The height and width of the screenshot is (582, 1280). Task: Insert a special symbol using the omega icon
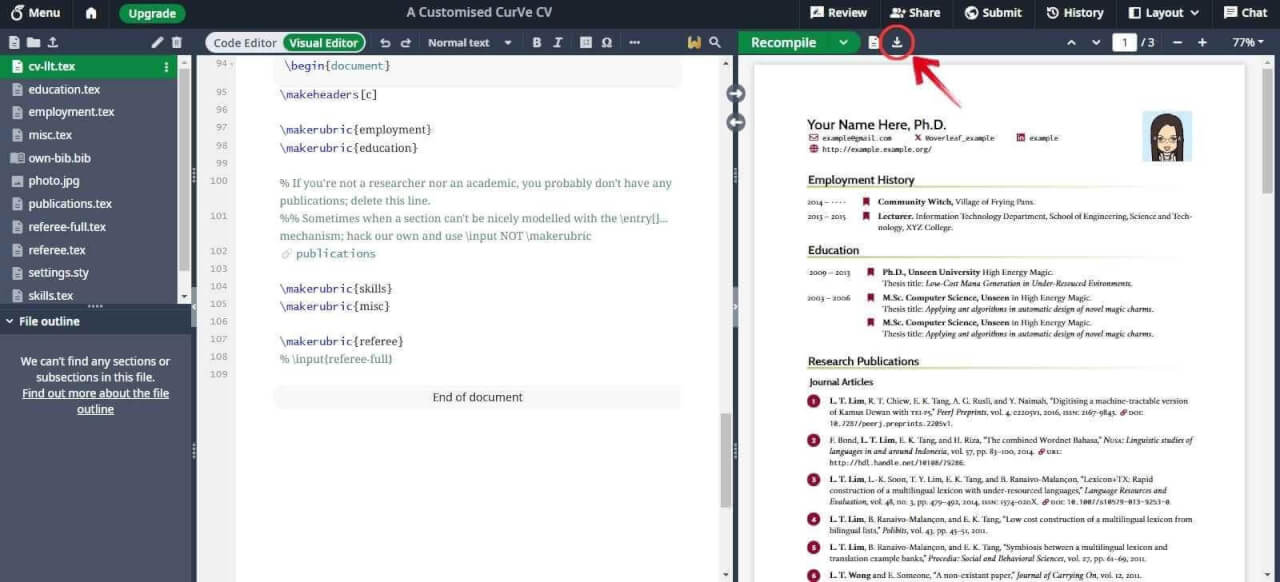coord(607,42)
